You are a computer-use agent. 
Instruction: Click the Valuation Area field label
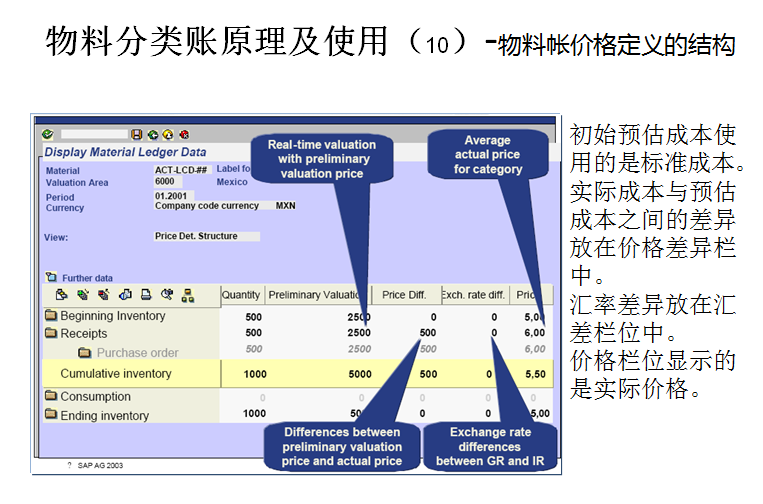click(77, 183)
